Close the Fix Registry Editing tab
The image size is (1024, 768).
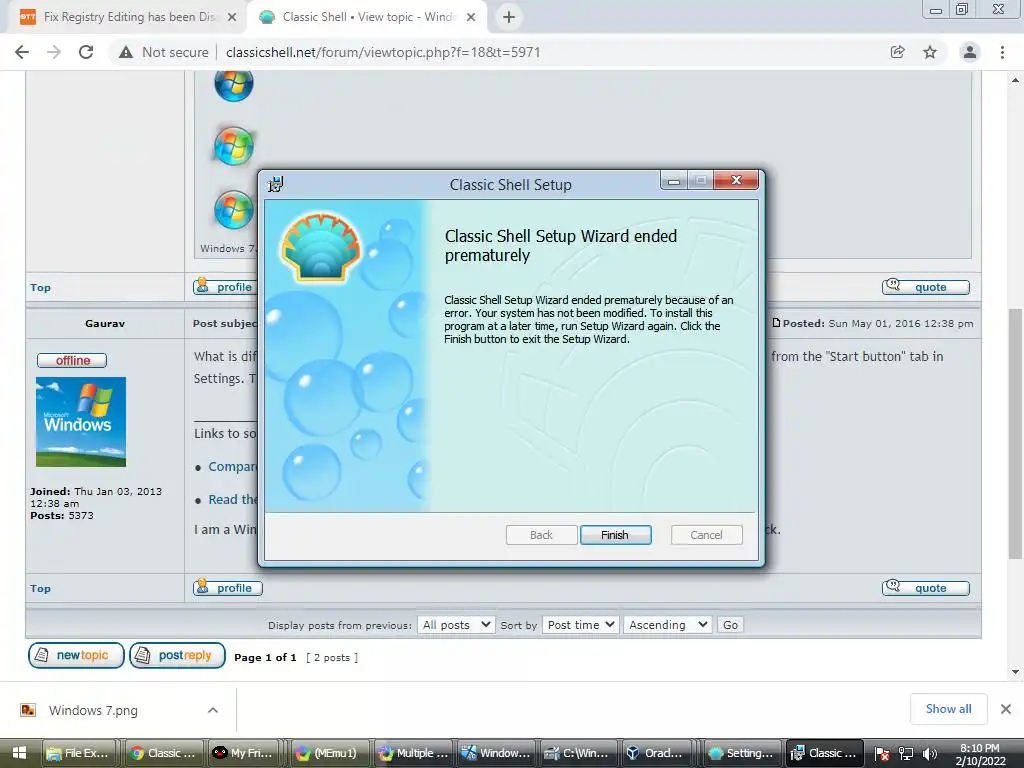coord(232,17)
